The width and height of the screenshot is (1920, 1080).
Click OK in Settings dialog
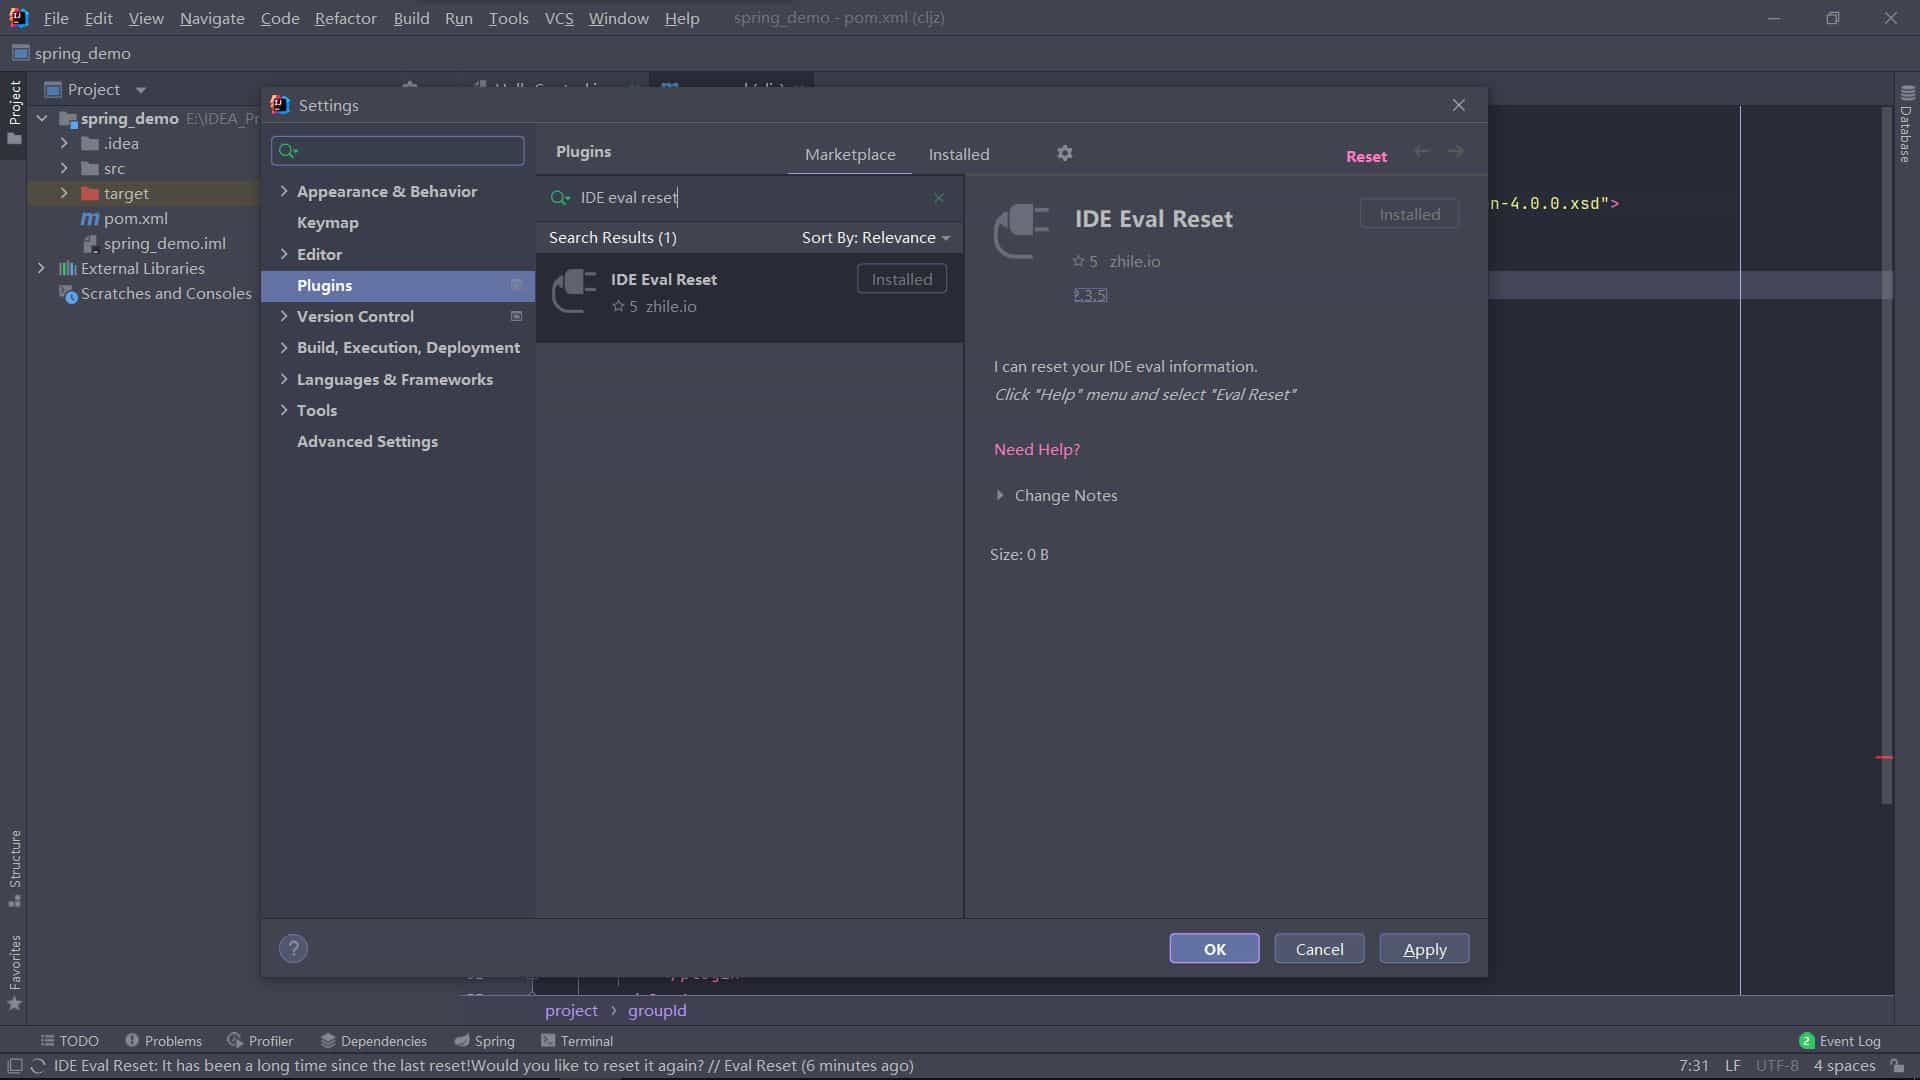tap(1214, 949)
